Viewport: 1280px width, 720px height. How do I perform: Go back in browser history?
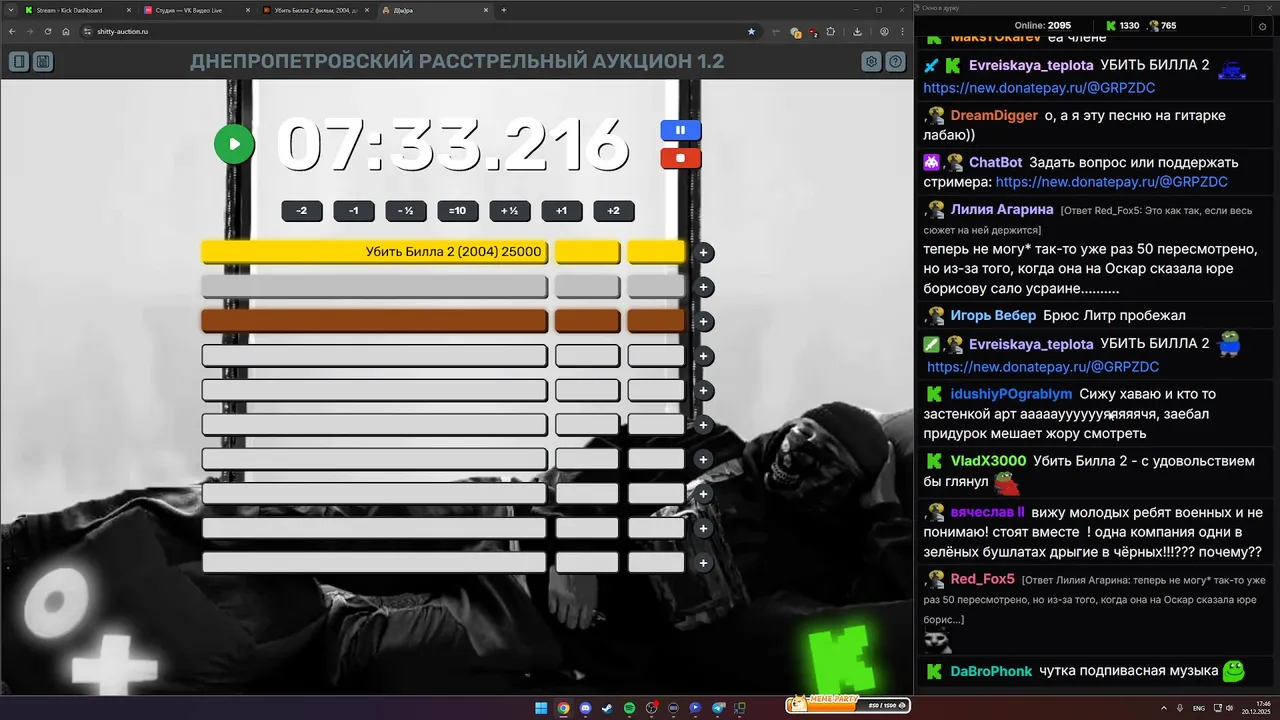pyautogui.click(x=11, y=31)
